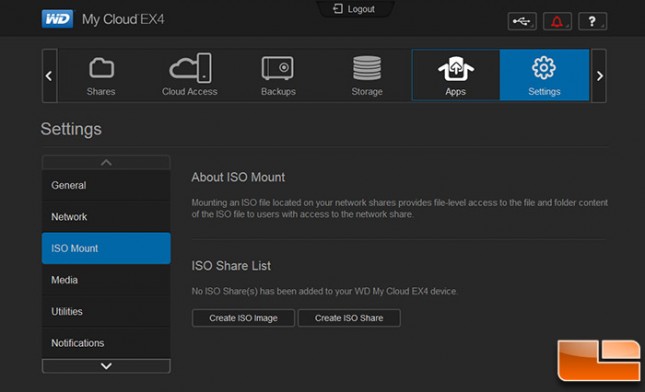Click the 'No ISO Share(s) has been added' message
Viewport: 645px width, 392px height.
[325, 291]
